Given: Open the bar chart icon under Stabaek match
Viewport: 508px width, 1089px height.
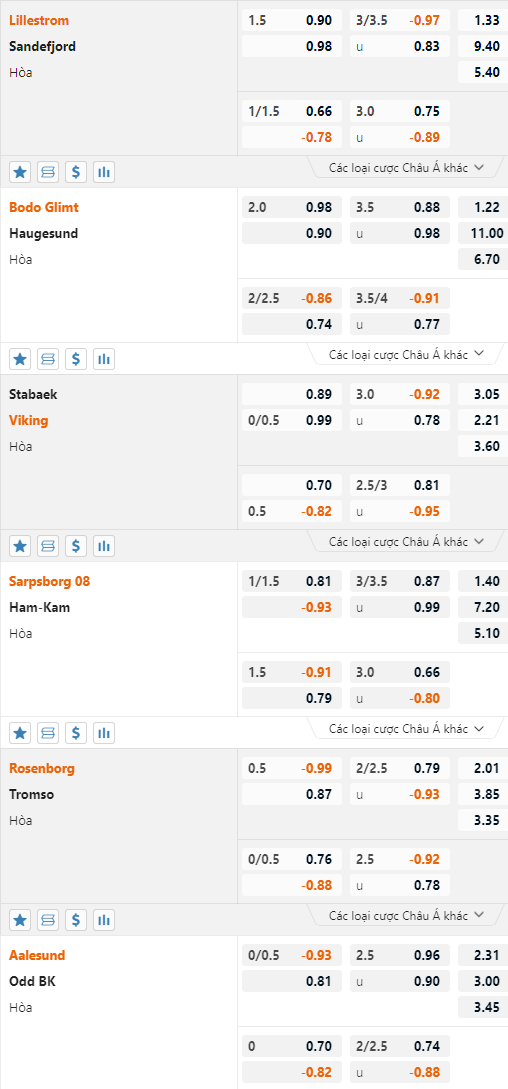Looking at the screenshot, I should click(104, 546).
